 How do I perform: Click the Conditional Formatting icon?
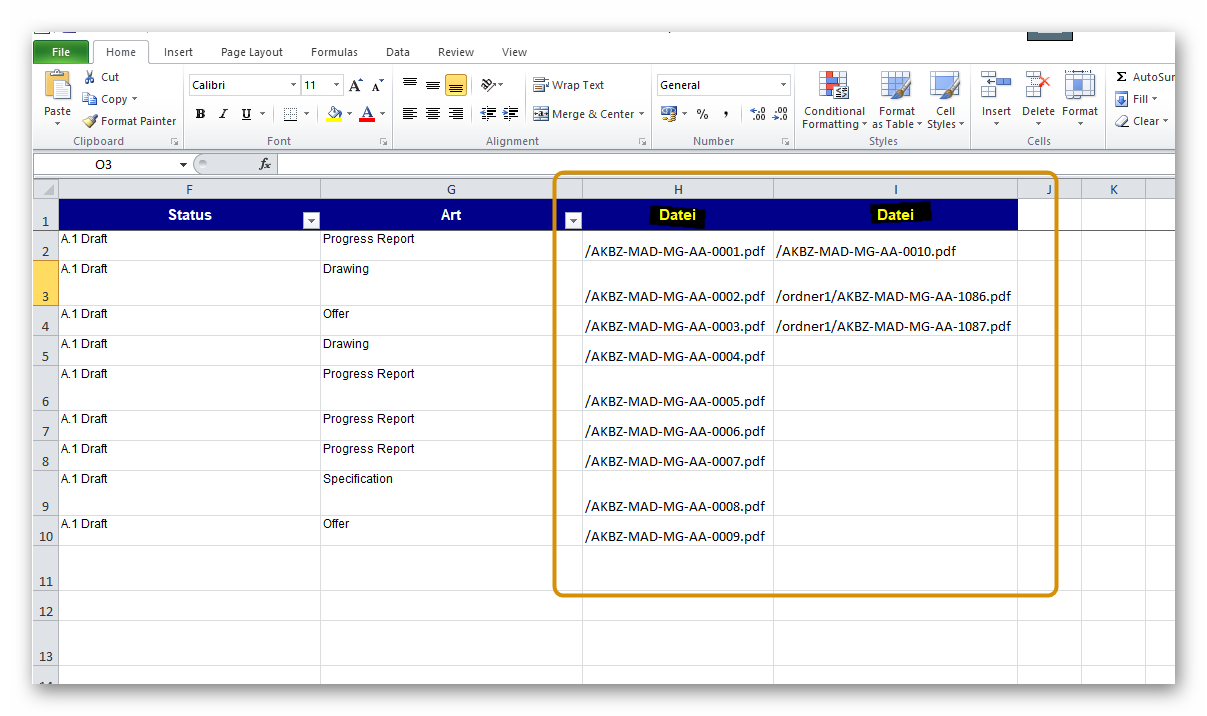tap(833, 85)
